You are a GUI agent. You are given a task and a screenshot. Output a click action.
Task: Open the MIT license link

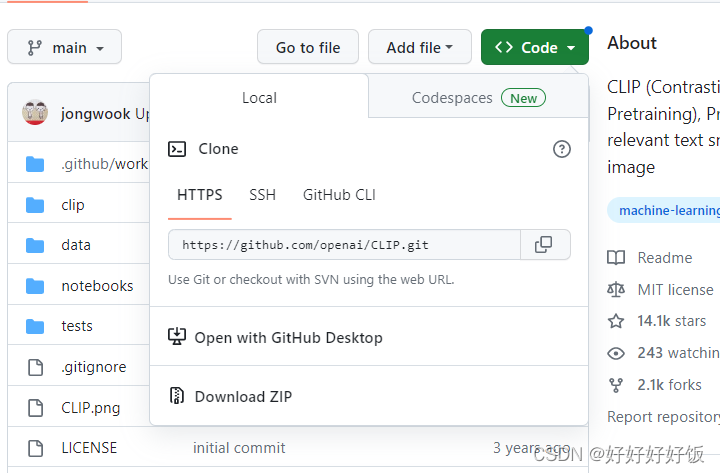675,290
